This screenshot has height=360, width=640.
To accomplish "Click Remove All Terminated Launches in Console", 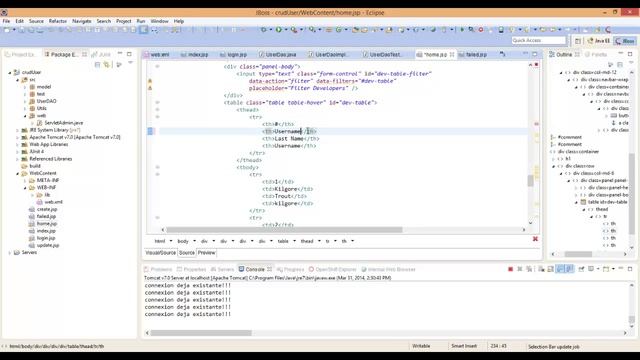I will pyautogui.click(x=529, y=269).
